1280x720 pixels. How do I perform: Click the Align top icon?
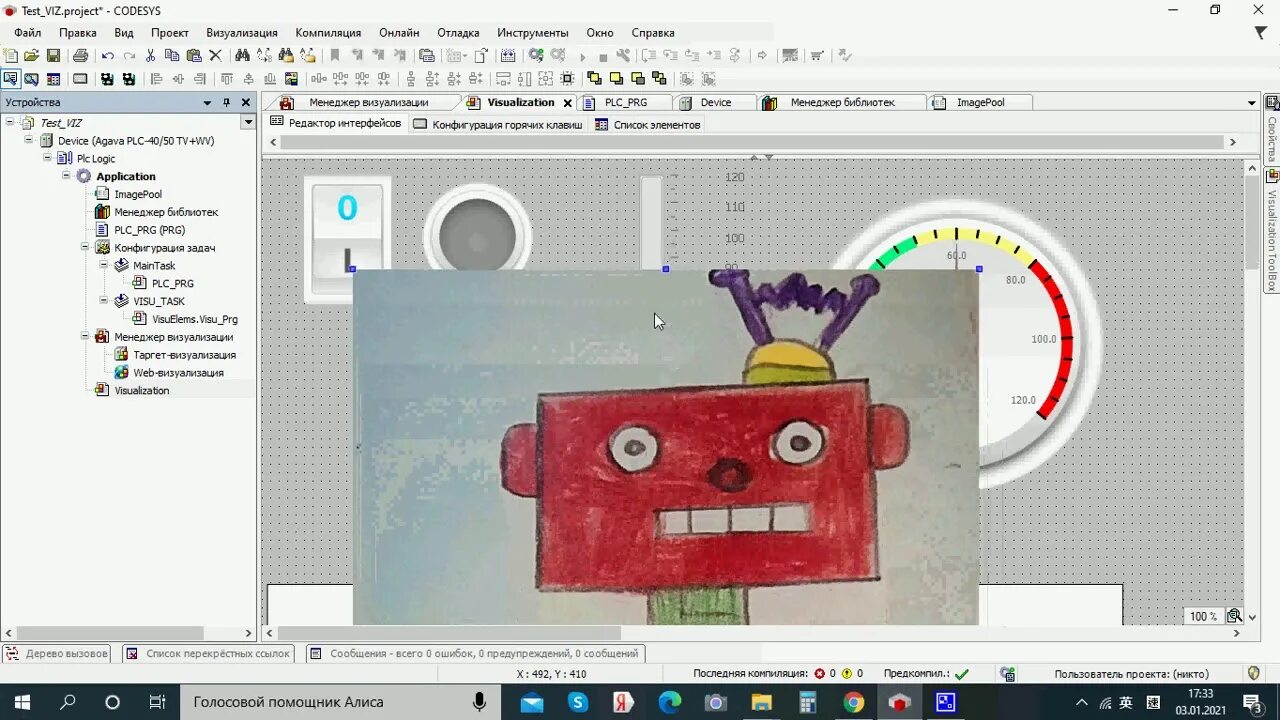pyautogui.click(x=227, y=79)
